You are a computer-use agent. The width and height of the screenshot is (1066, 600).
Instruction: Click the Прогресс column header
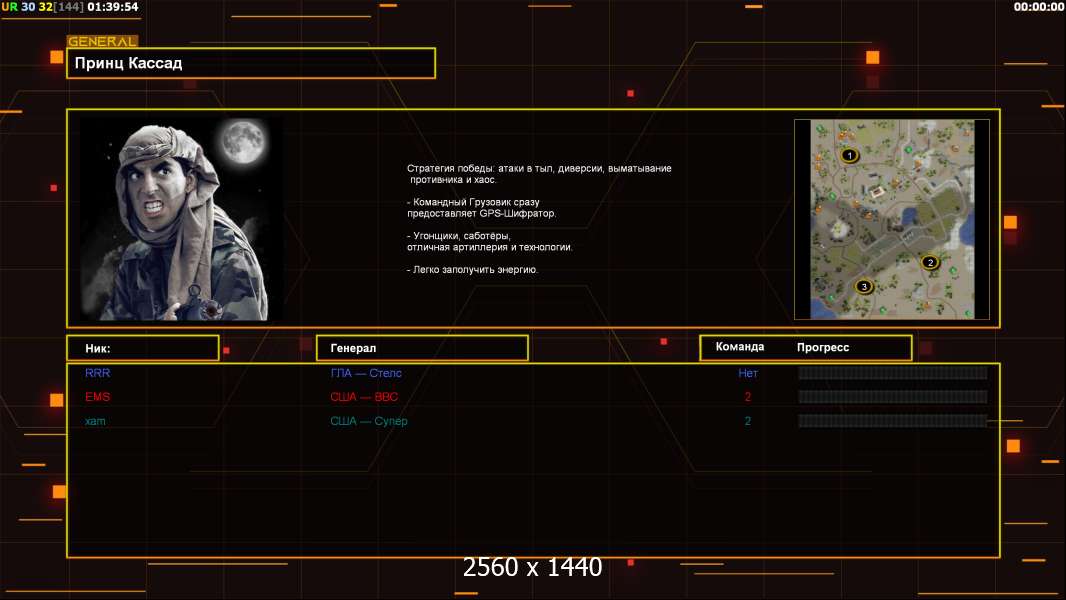[823, 347]
